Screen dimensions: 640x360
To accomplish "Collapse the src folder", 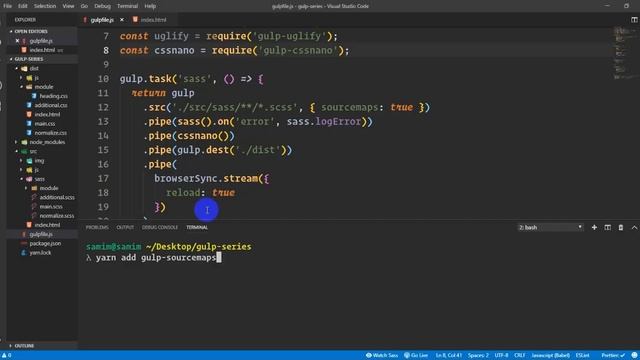I will pyautogui.click(x=33, y=151).
